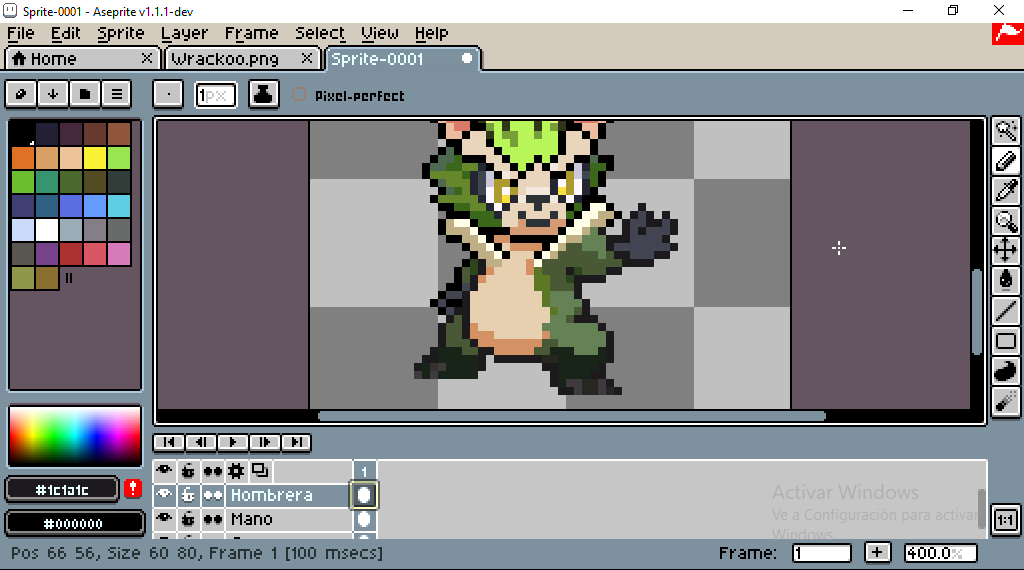1024x570 pixels.
Task: Choose the Rectangle shape tool
Action: pyautogui.click(x=1006, y=341)
